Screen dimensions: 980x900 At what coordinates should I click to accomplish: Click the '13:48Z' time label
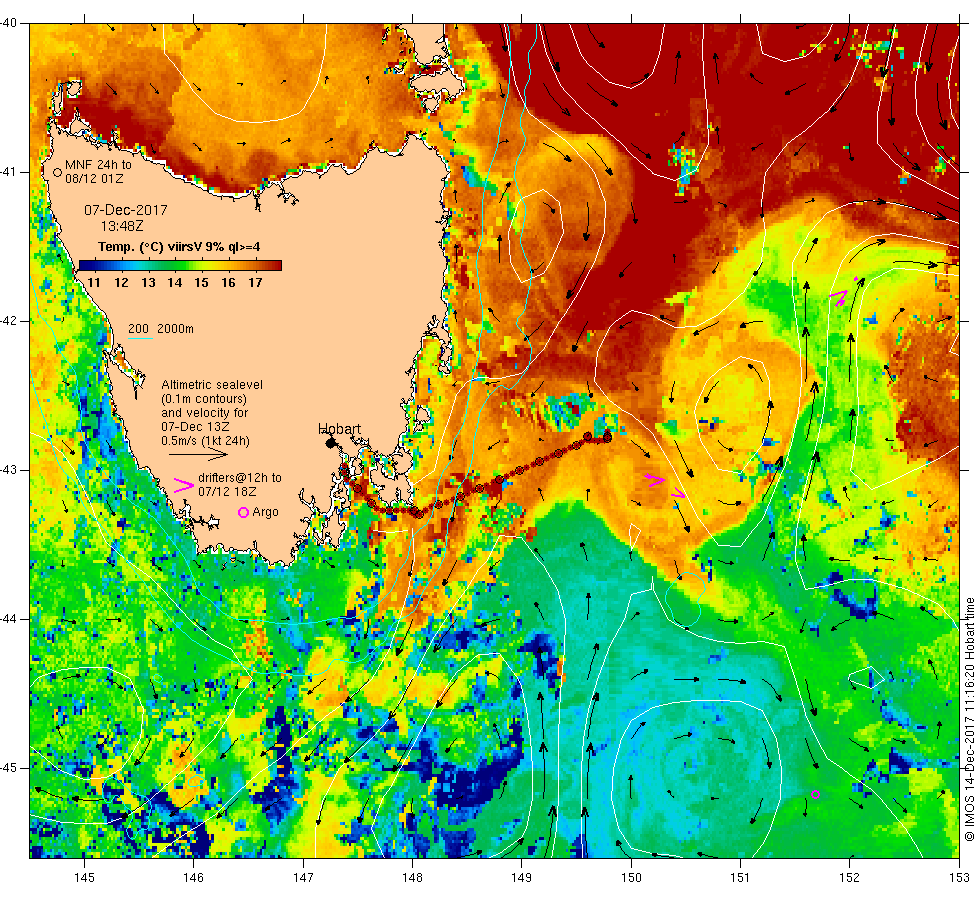tap(122, 226)
